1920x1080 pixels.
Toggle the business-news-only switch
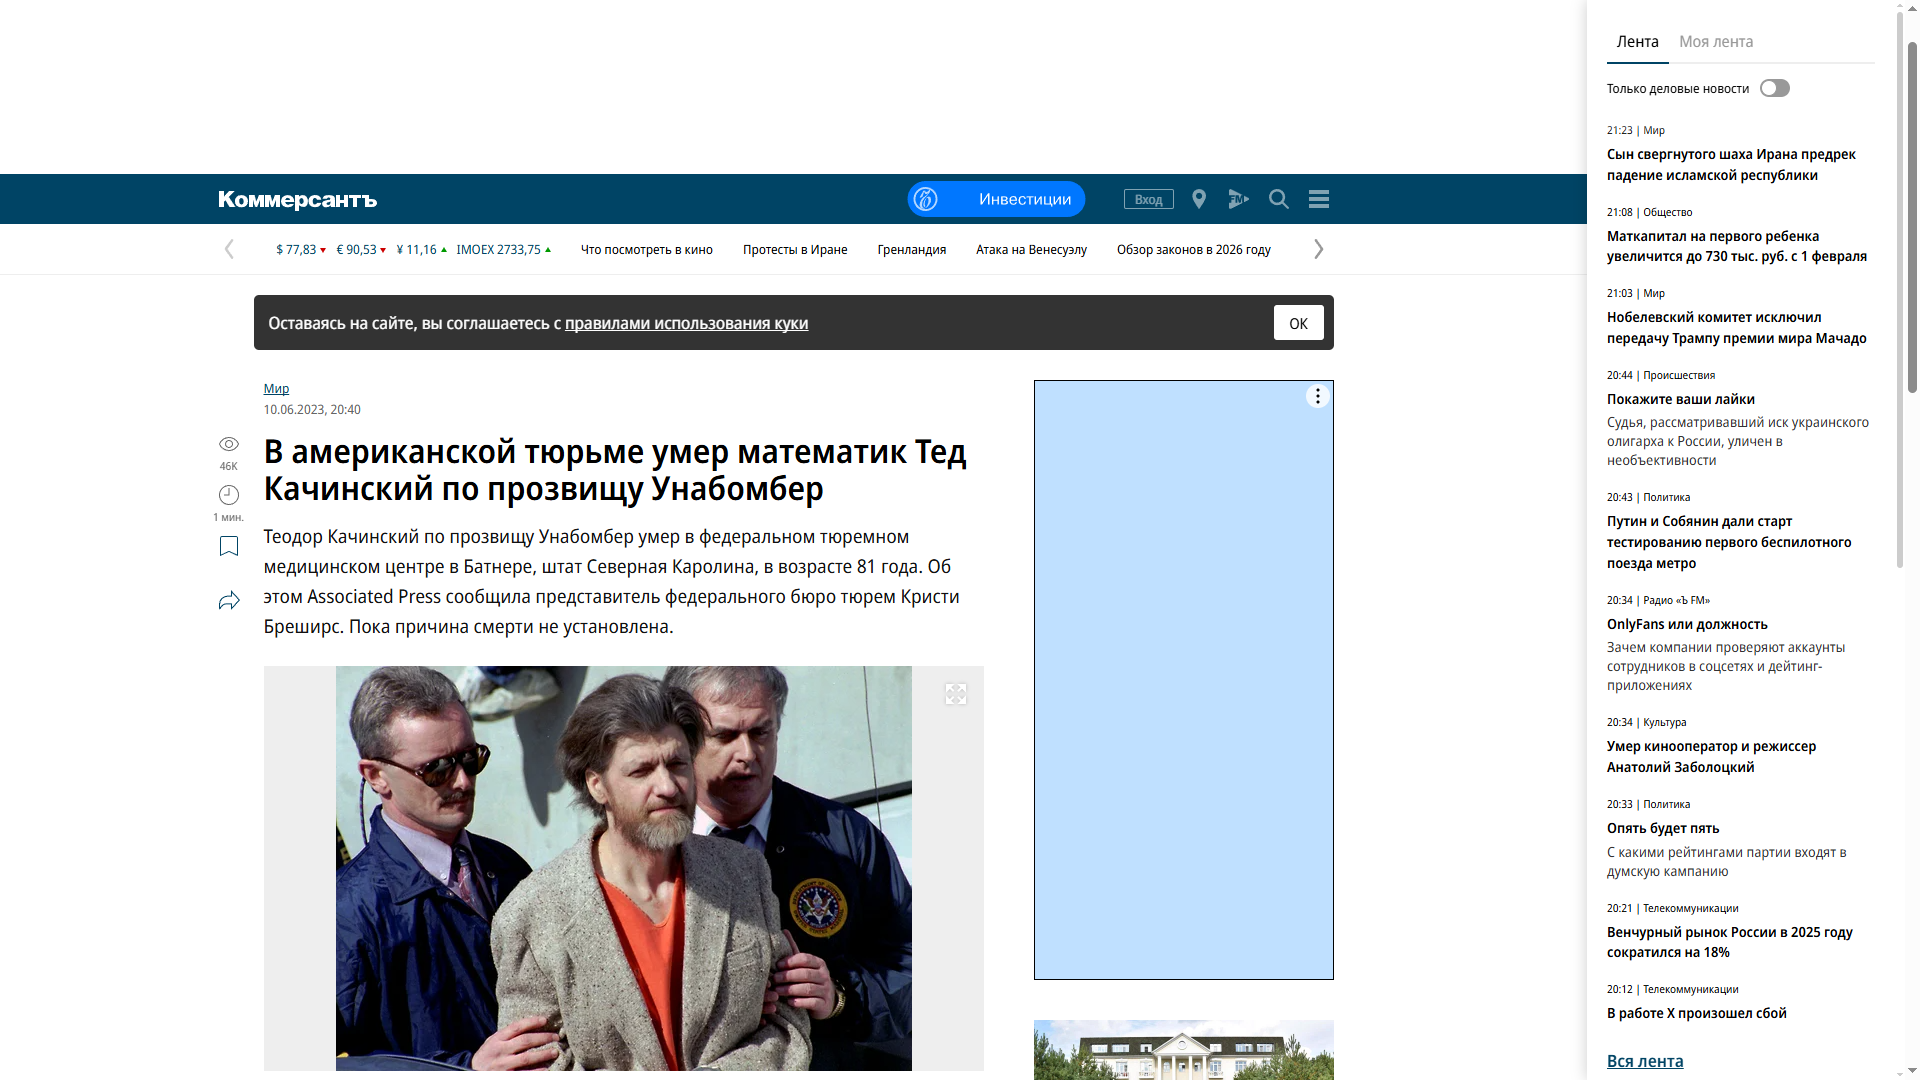click(x=1774, y=88)
